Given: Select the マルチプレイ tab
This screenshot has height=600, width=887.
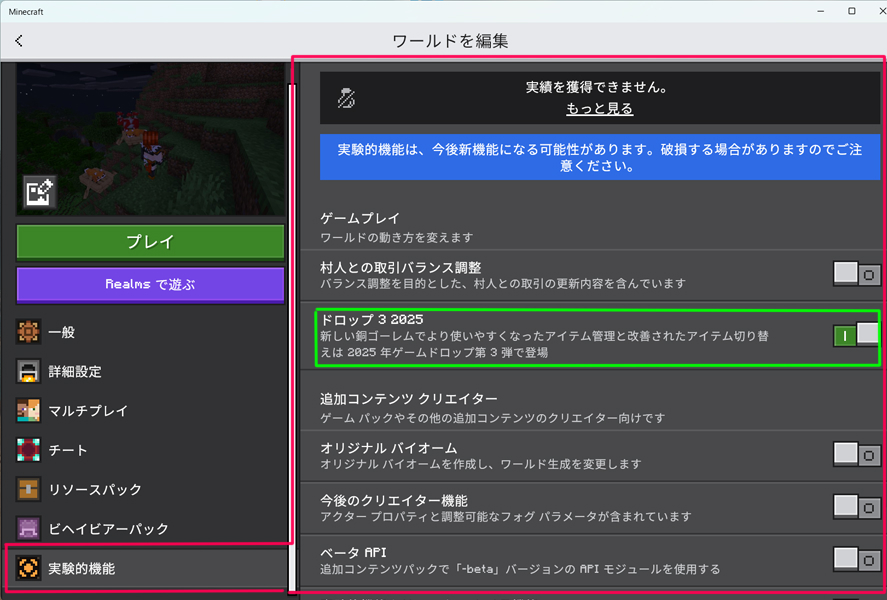Looking at the screenshot, I should (x=150, y=411).
